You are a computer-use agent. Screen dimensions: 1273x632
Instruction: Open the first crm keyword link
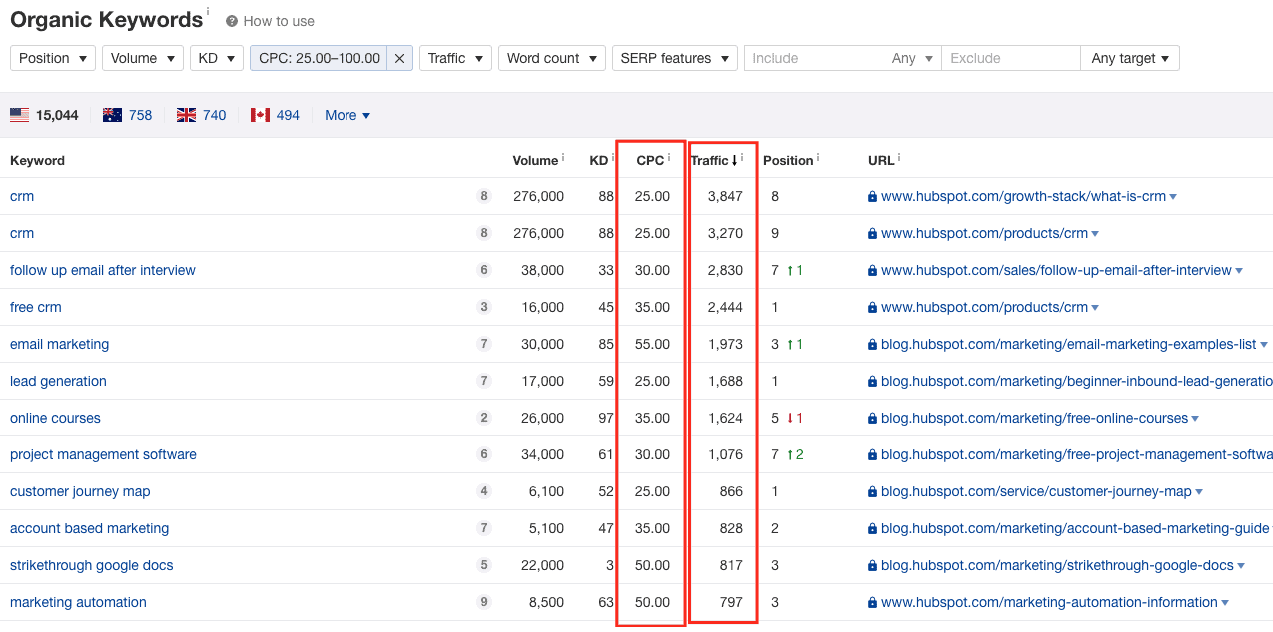tap(22, 196)
